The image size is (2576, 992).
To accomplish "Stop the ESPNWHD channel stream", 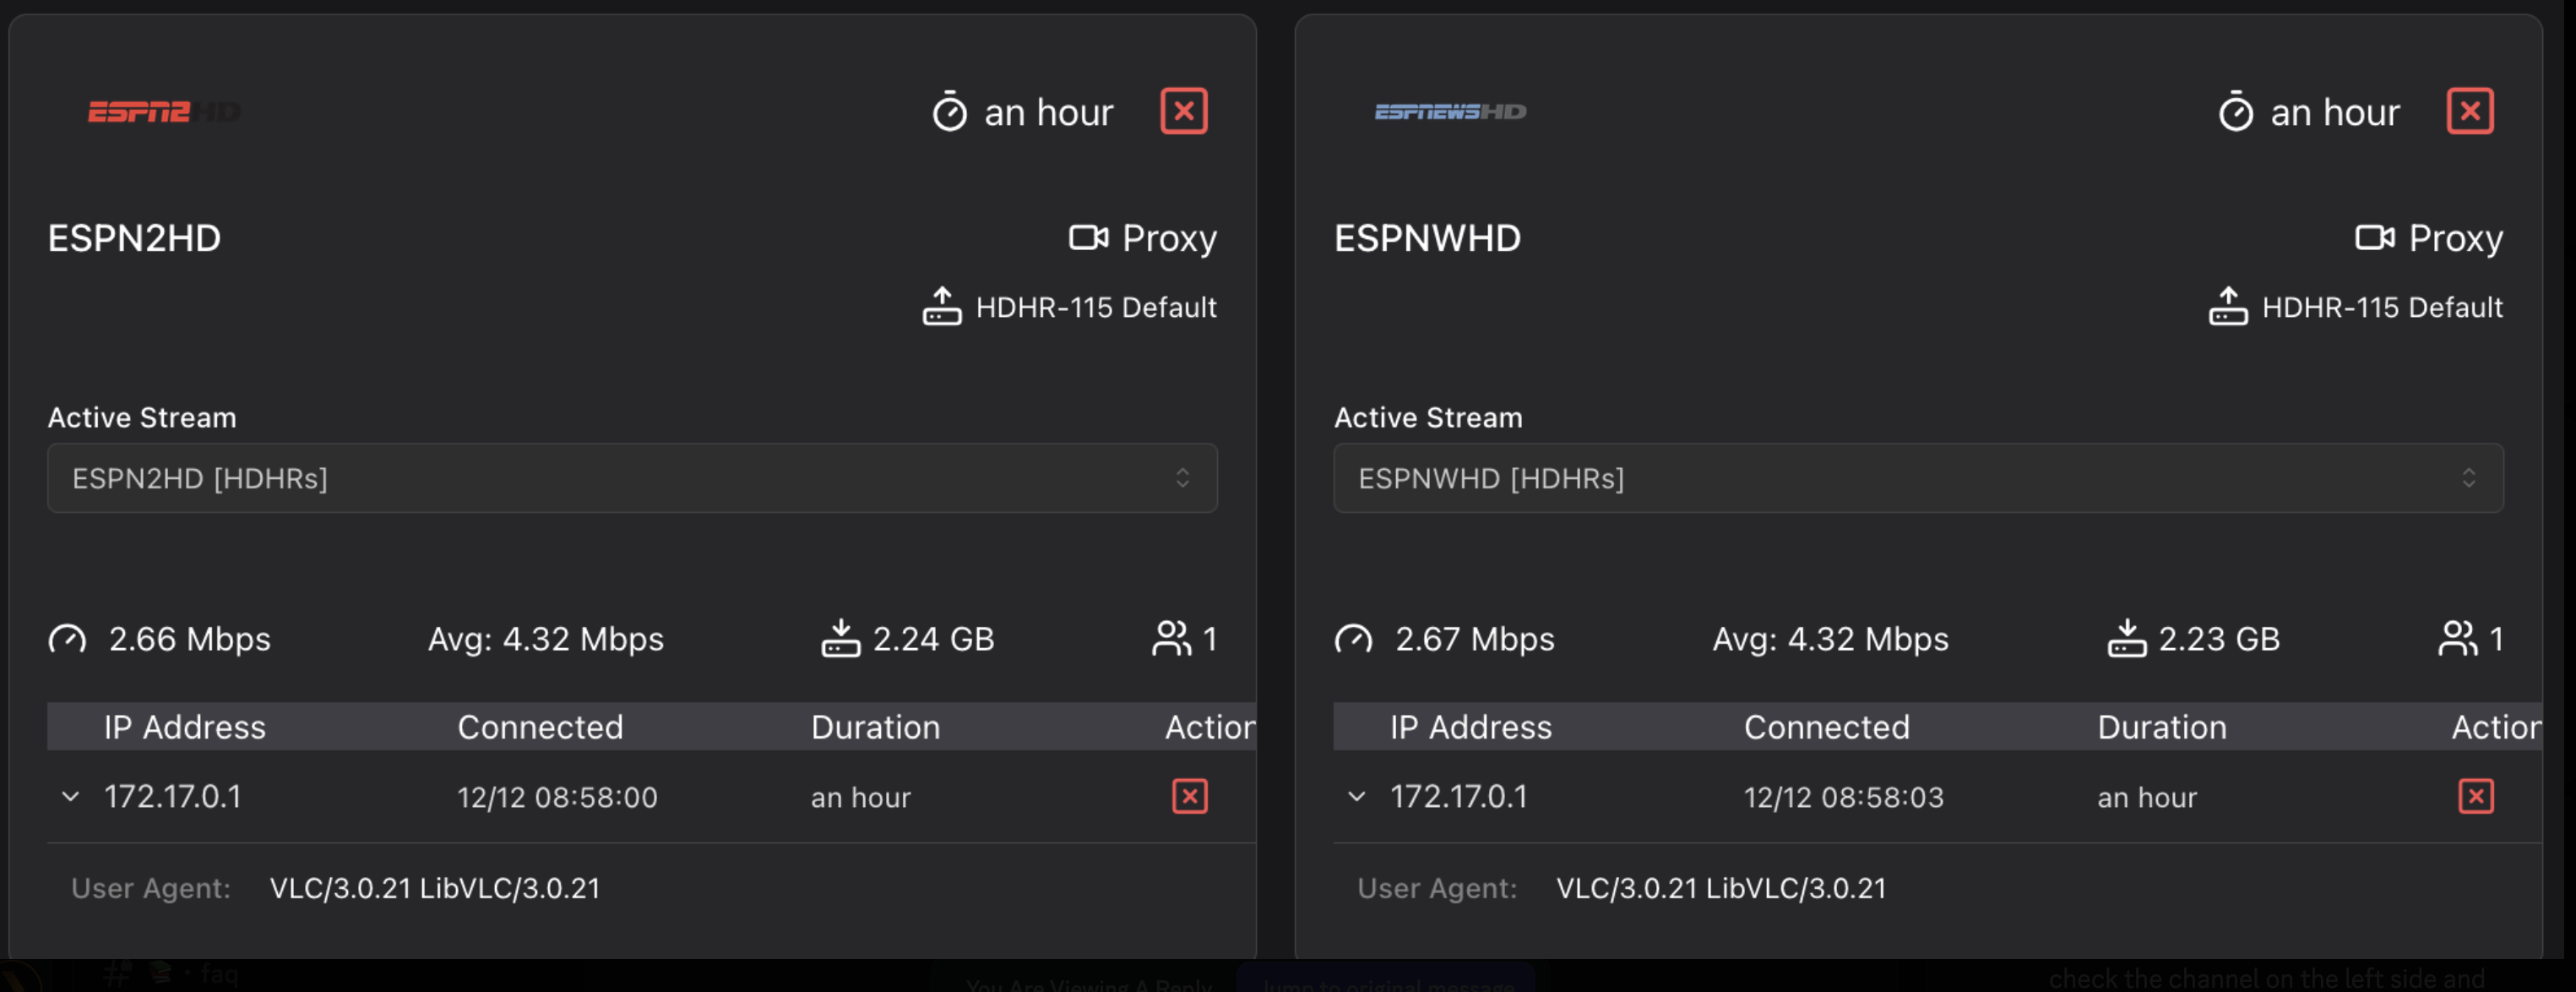I will tap(2469, 111).
